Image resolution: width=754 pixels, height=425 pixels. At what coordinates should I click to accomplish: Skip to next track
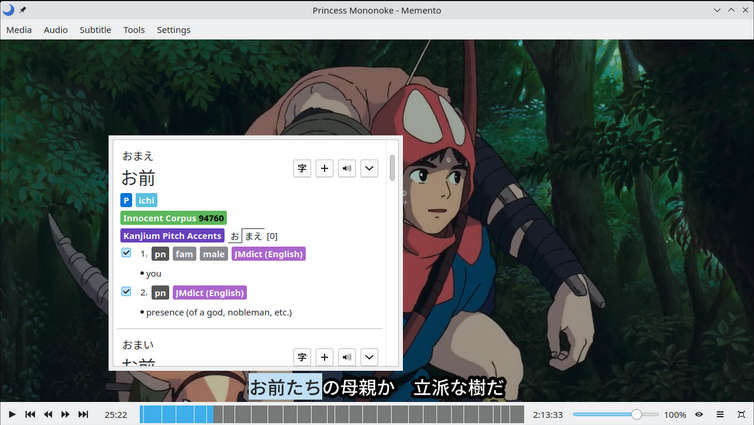click(83, 414)
